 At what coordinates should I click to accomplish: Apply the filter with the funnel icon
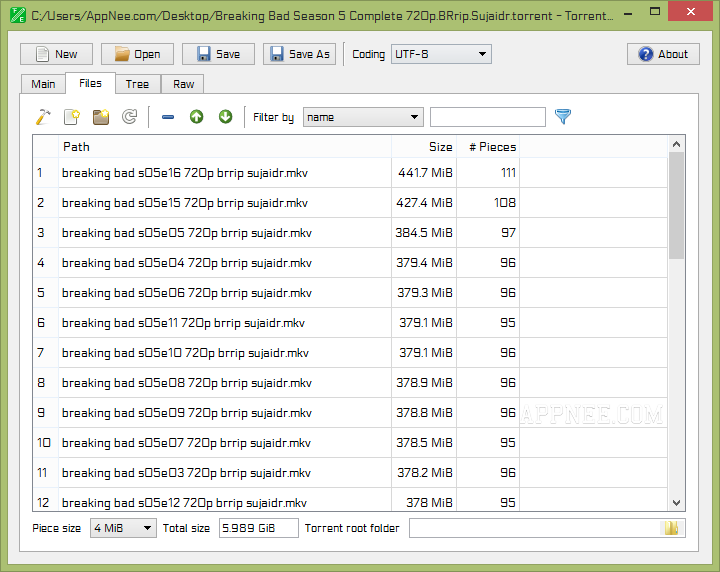[x=562, y=117]
